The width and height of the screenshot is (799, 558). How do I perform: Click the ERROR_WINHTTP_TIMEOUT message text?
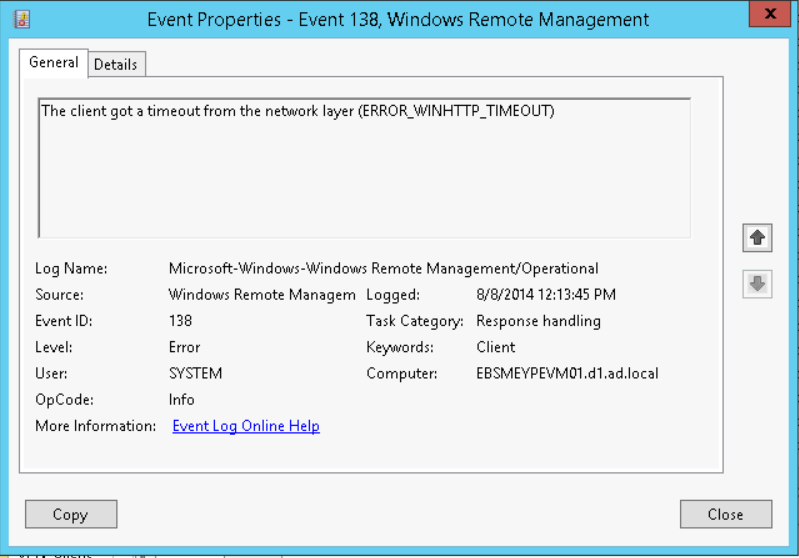coord(297,111)
